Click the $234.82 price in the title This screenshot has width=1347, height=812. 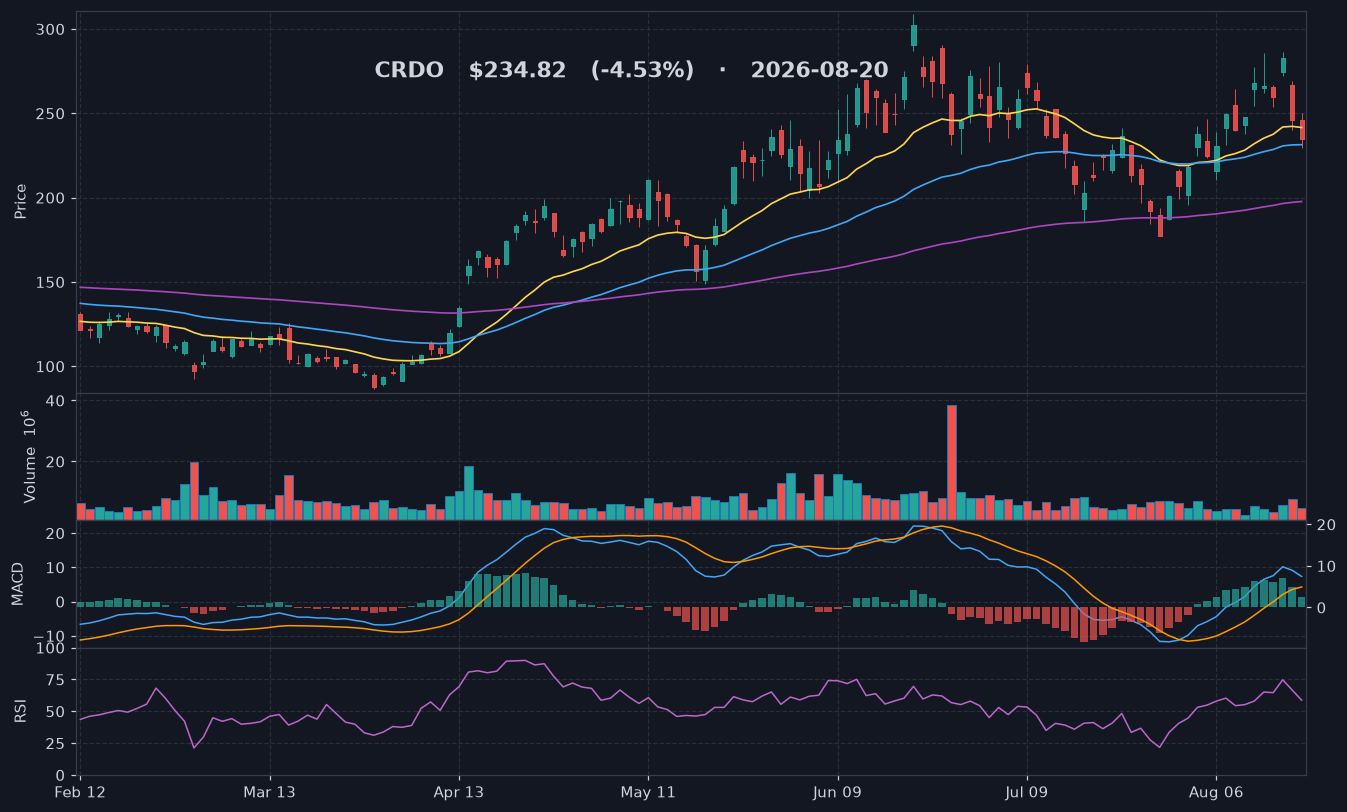tap(517, 71)
